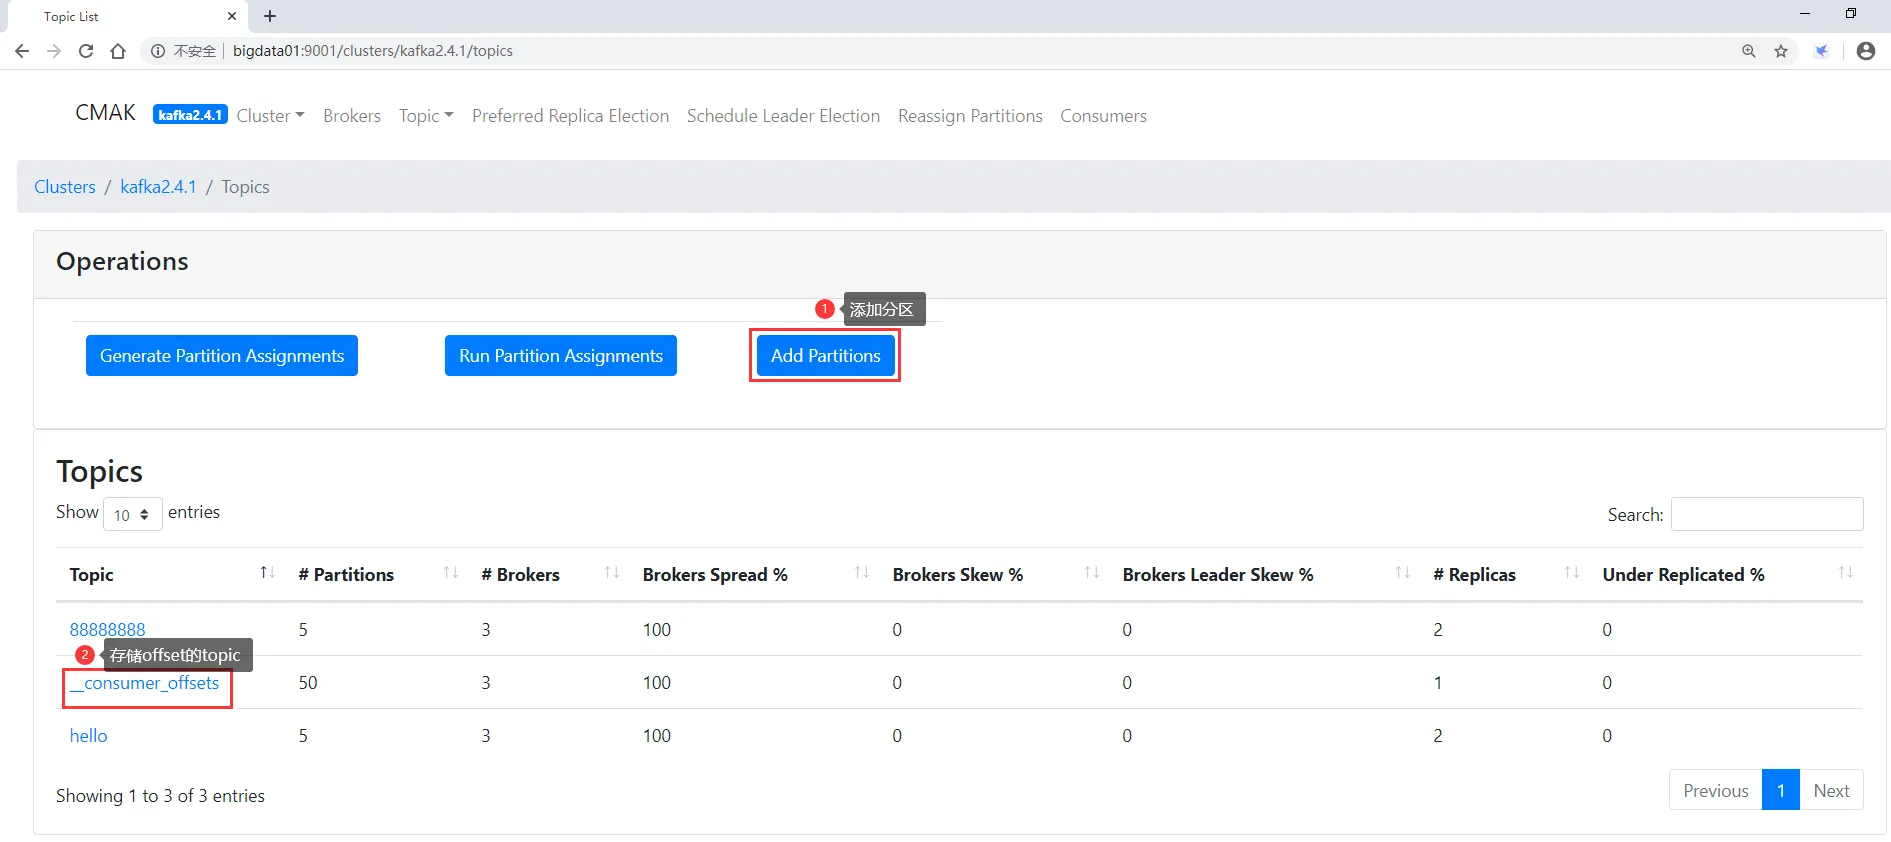Expand the Cluster dropdown menu
This screenshot has height=842, width=1891.
[270, 116]
